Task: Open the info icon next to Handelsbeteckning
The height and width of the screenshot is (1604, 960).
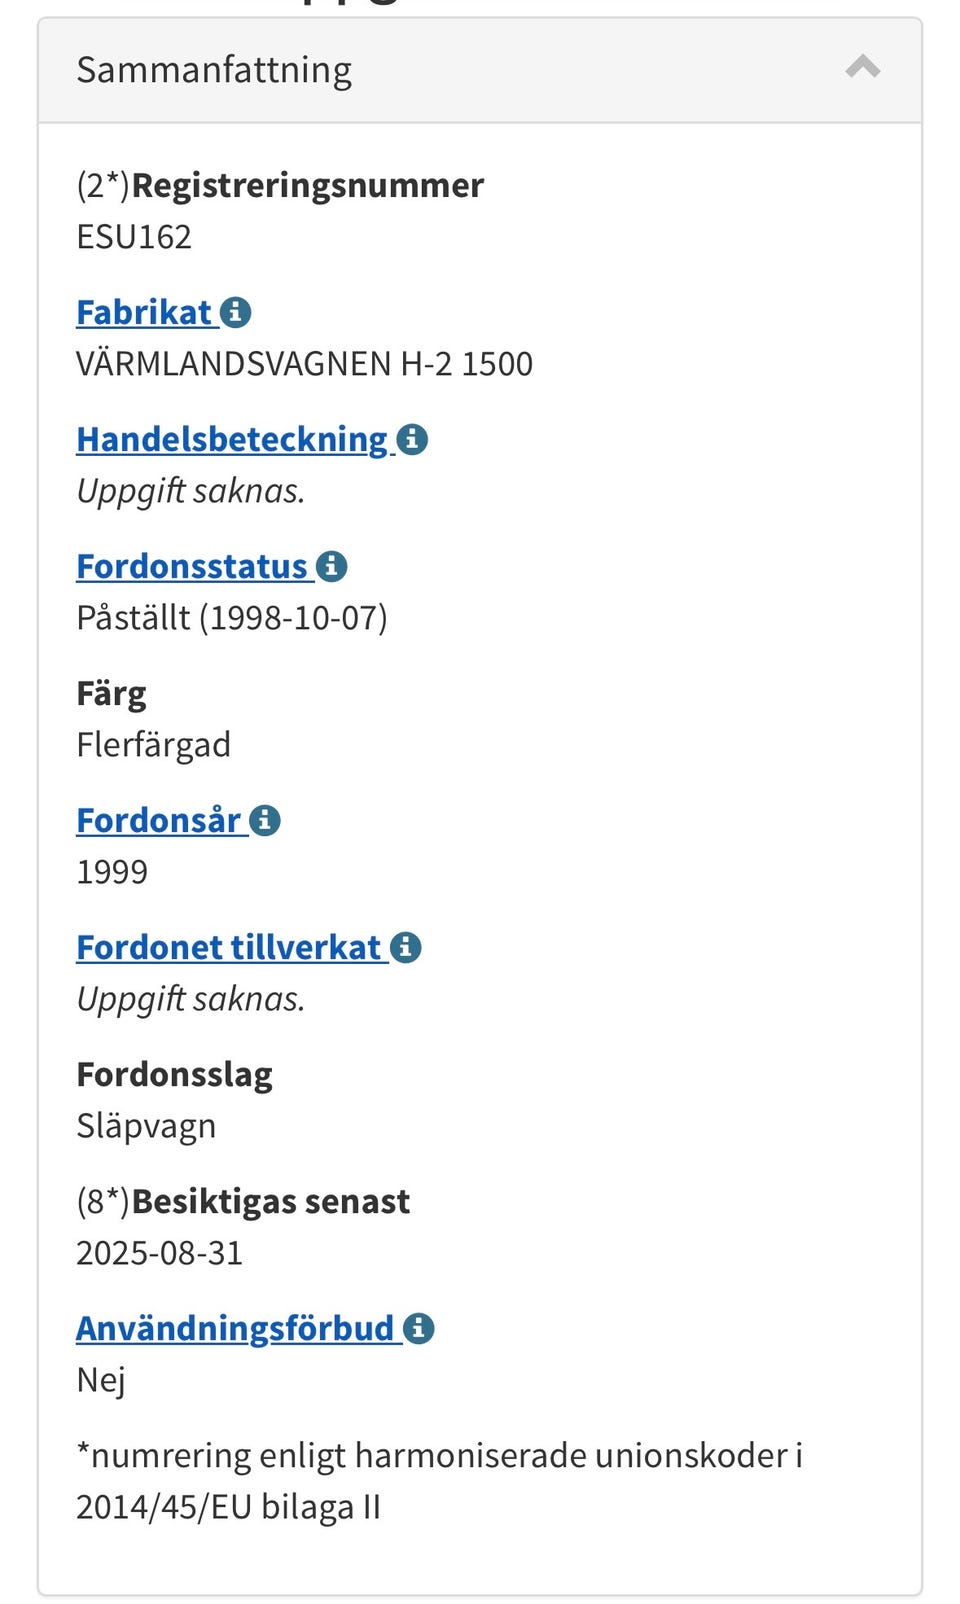Action: click(412, 439)
